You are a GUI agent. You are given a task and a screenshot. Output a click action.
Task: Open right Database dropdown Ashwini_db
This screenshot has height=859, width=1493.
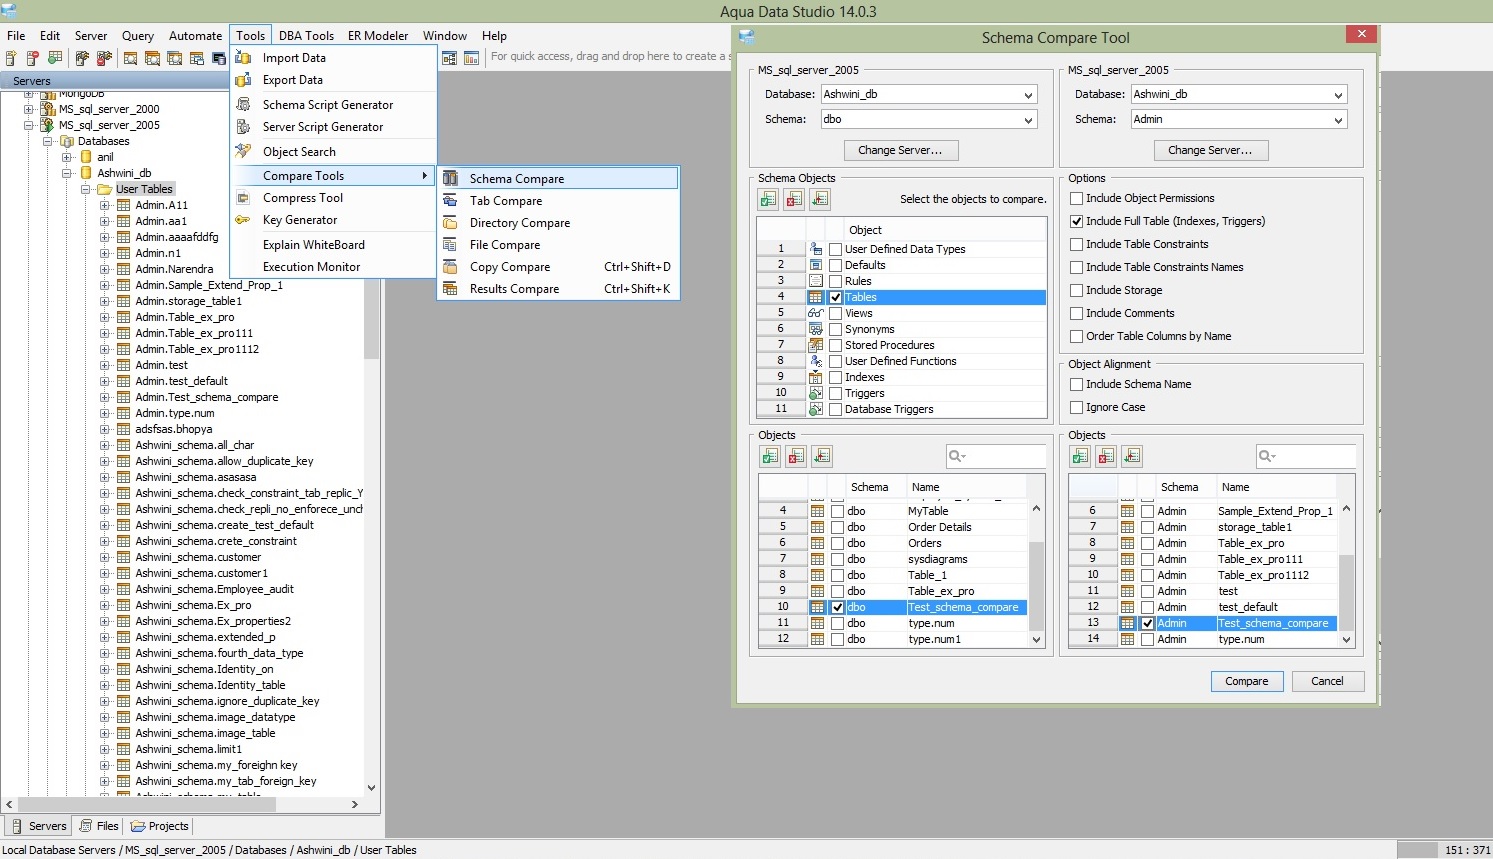tap(1239, 94)
